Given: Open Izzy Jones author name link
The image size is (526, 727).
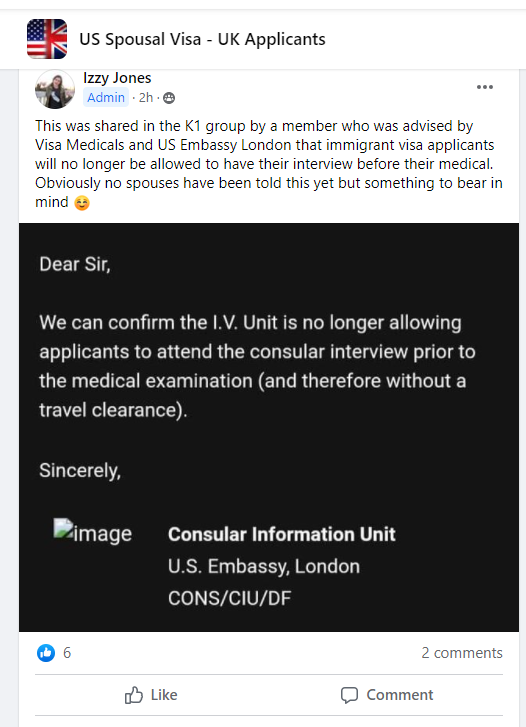Looking at the screenshot, I should click(117, 78).
